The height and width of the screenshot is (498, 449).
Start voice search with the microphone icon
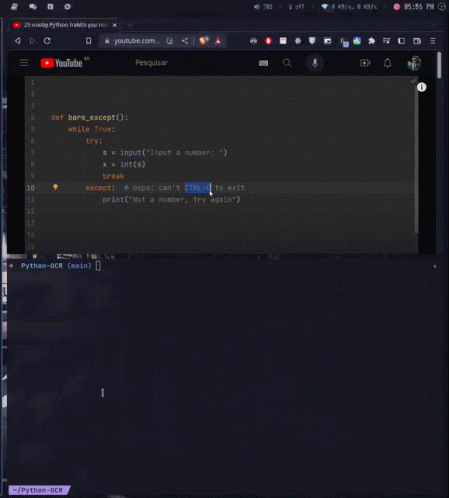click(315, 63)
